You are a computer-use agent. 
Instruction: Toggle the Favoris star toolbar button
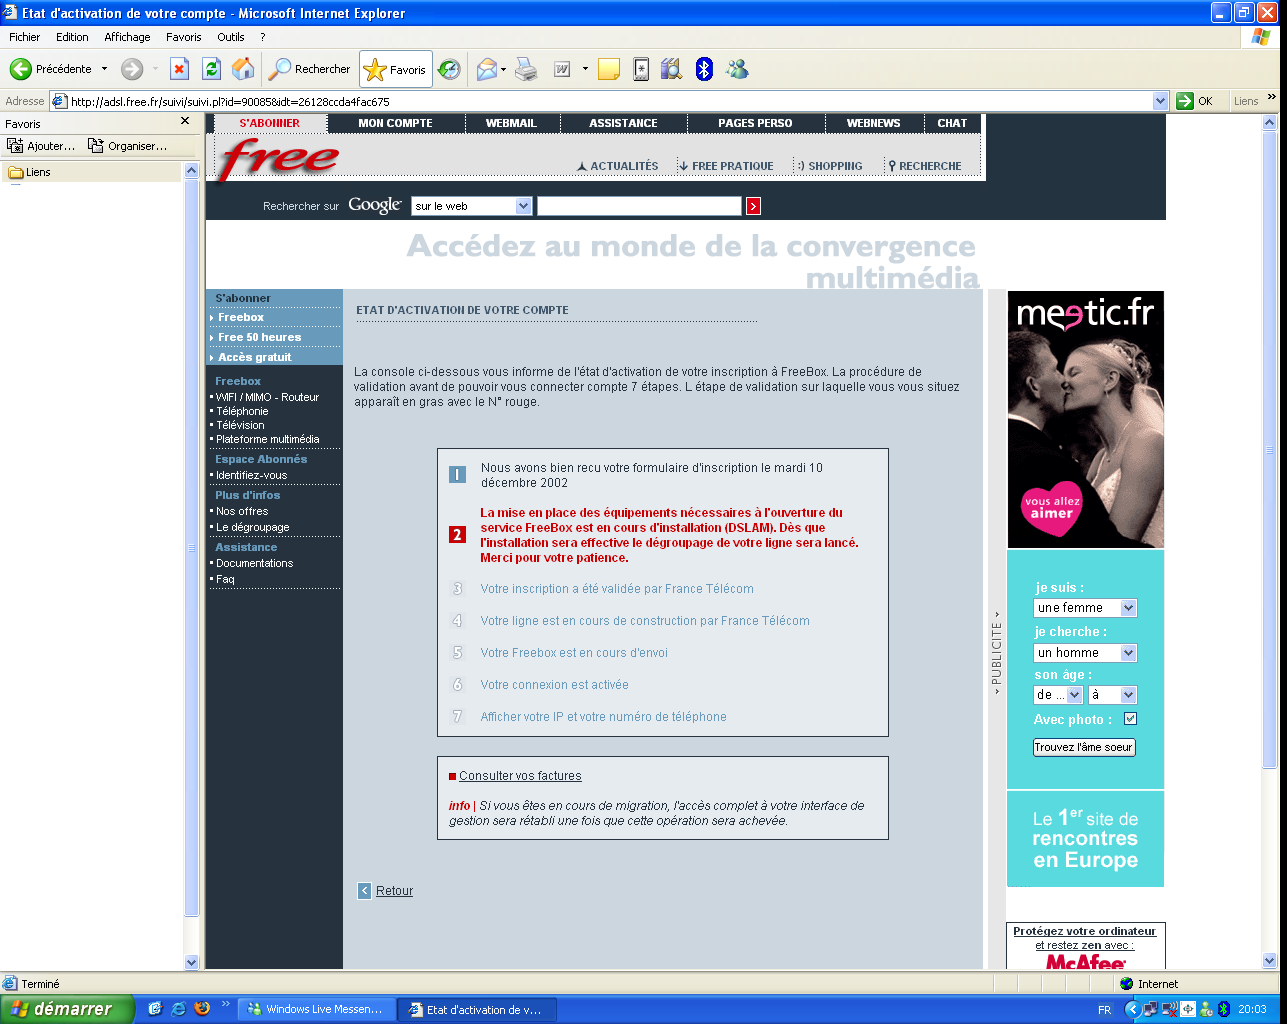pyautogui.click(x=396, y=69)
